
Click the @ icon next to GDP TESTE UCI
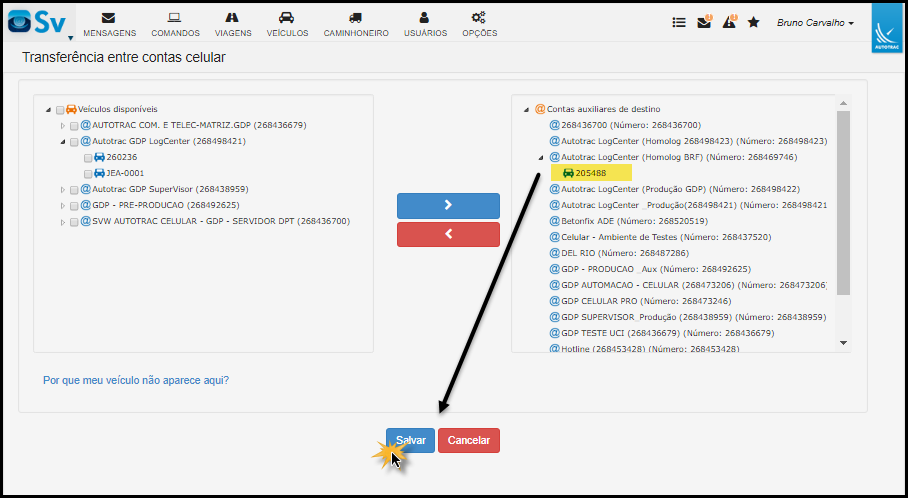tap(554, 333)
